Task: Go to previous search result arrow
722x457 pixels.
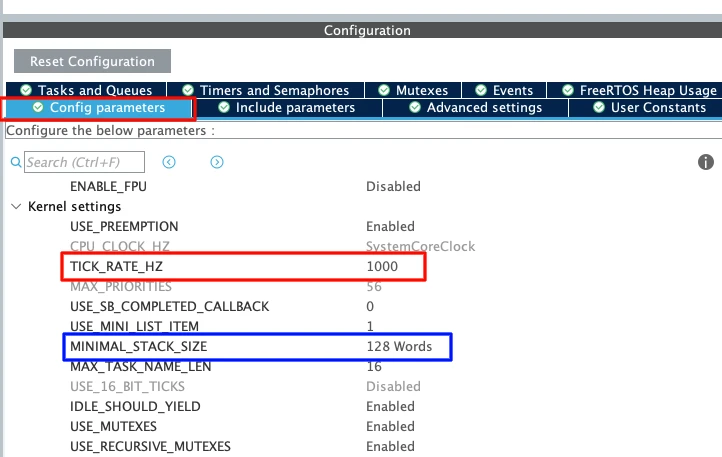Action: coord(169,162)
